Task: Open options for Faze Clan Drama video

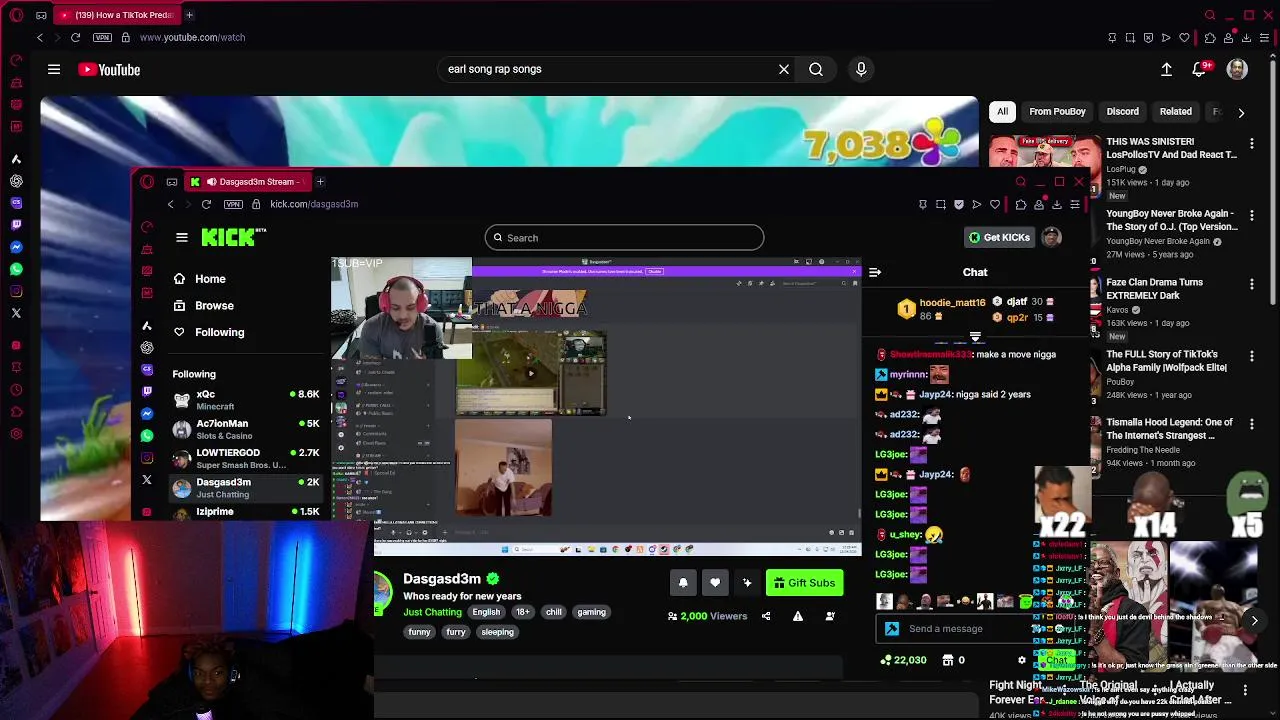Action: [1251, 285]
